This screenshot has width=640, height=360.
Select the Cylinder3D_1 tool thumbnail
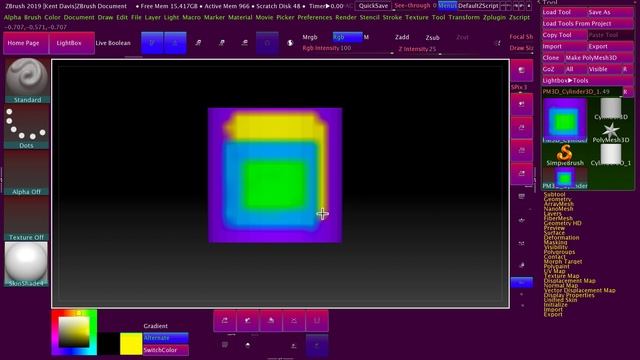tap(611, 155)
